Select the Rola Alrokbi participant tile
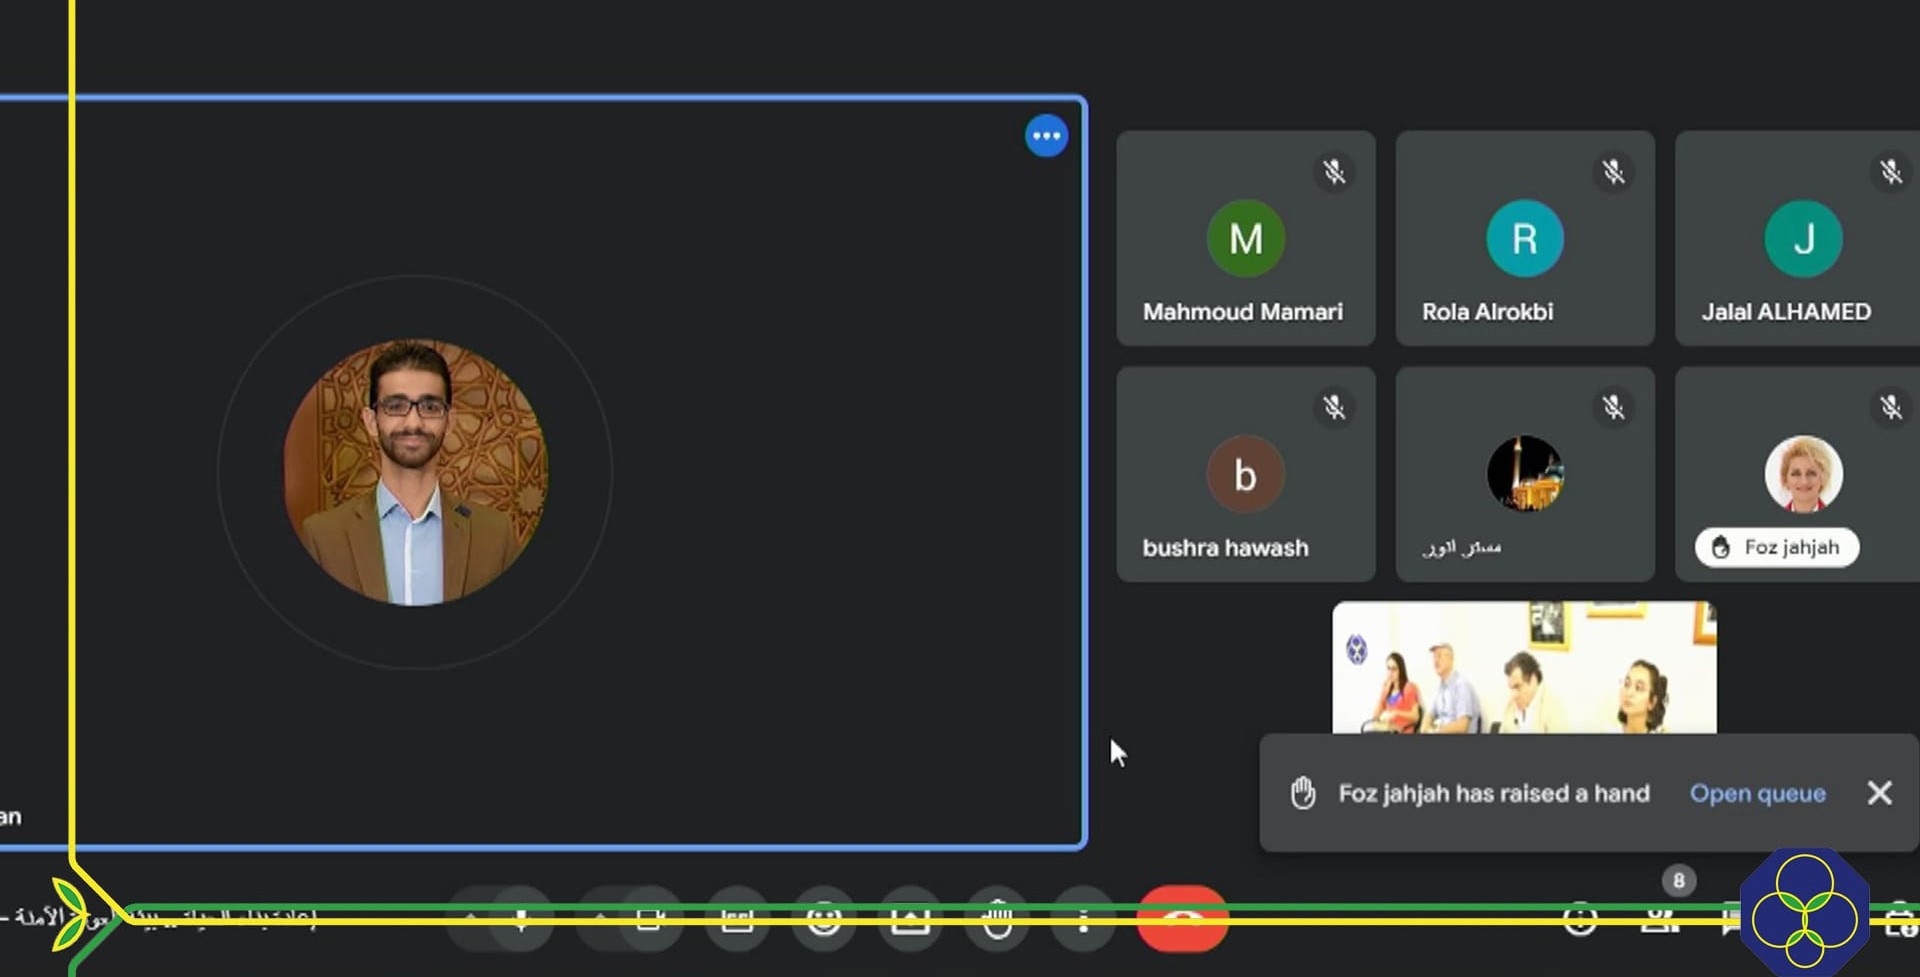The width and height of the screenshot is (1920, 977). tap(1524, 239)
